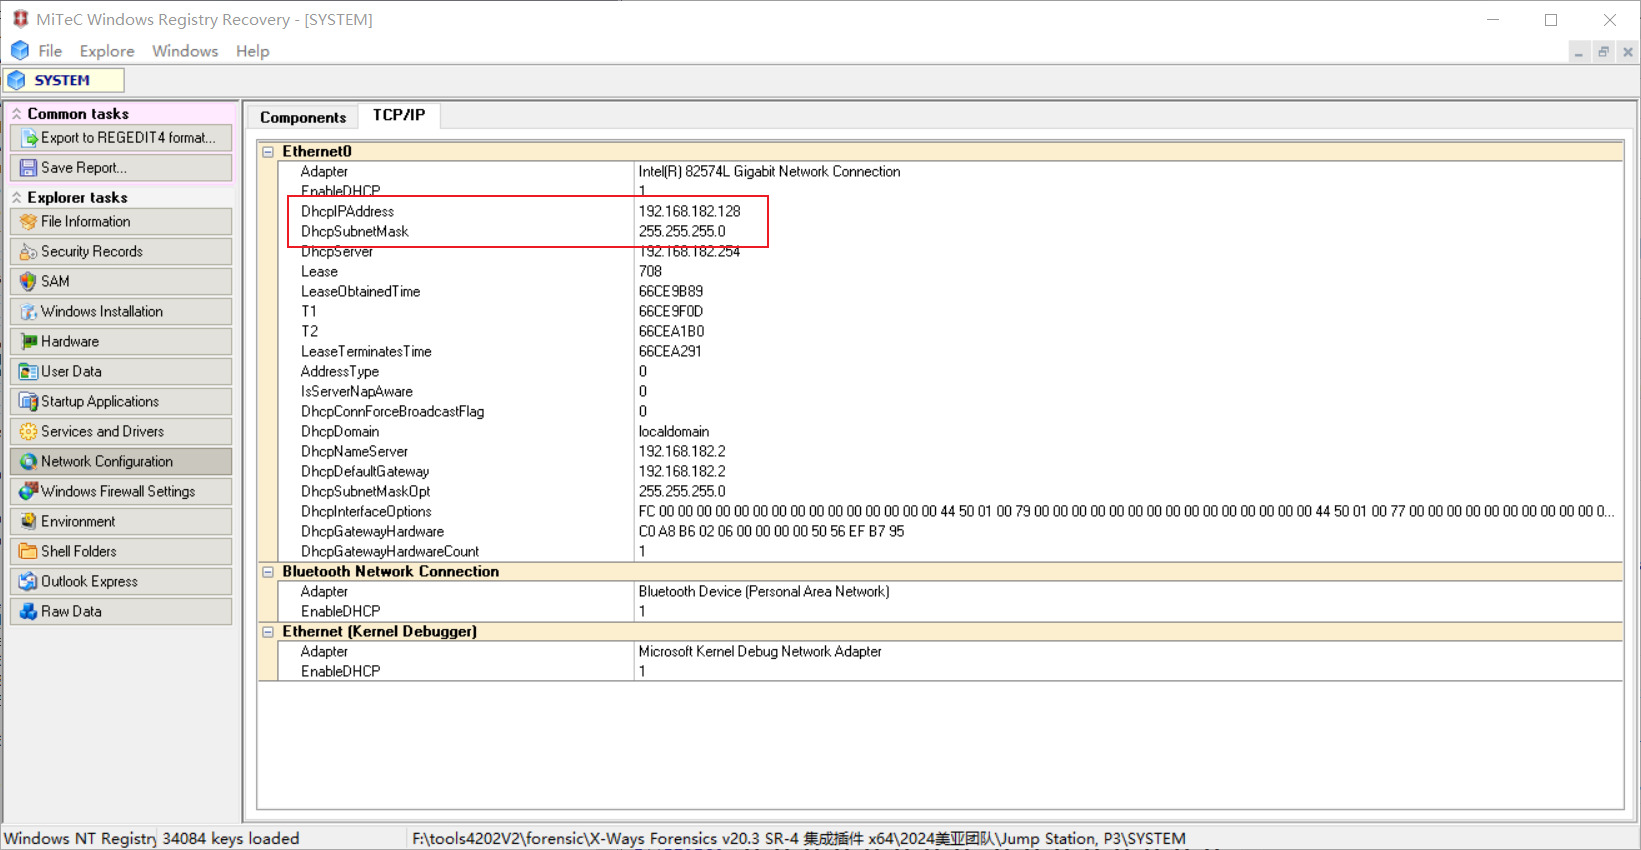1641x850 pixels.
Task: Collapse the Ethernet (Kernel Debugger) group
Action: pos(268,632)
